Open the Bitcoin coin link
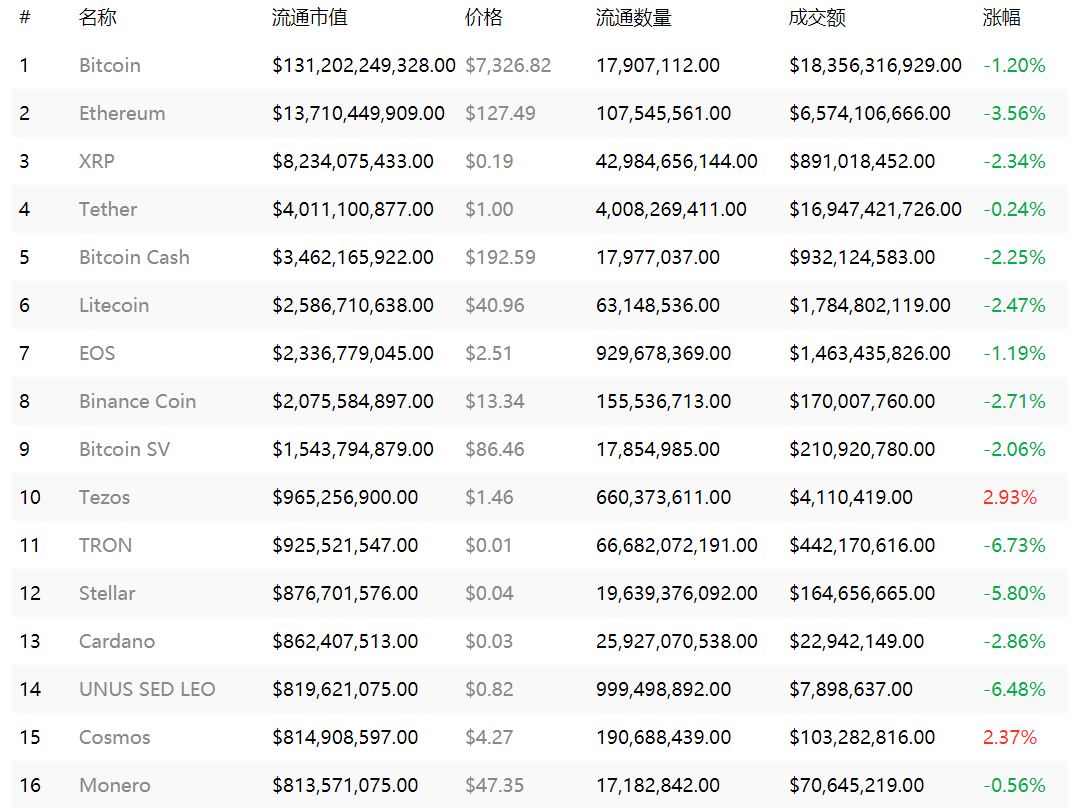Screen dimensions: 1068x808 (110, 65)
